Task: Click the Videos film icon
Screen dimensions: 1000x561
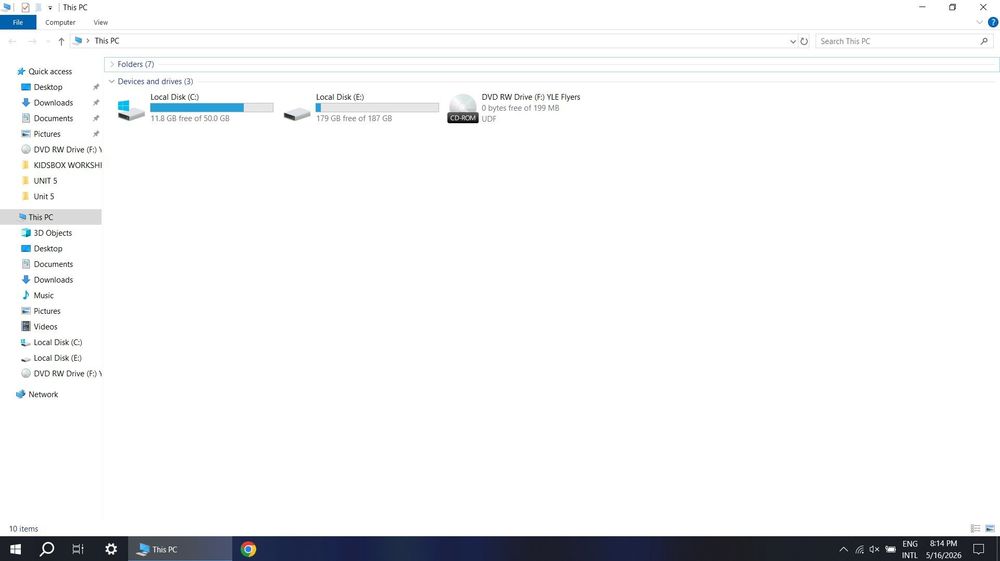Action: coord(26,327)
